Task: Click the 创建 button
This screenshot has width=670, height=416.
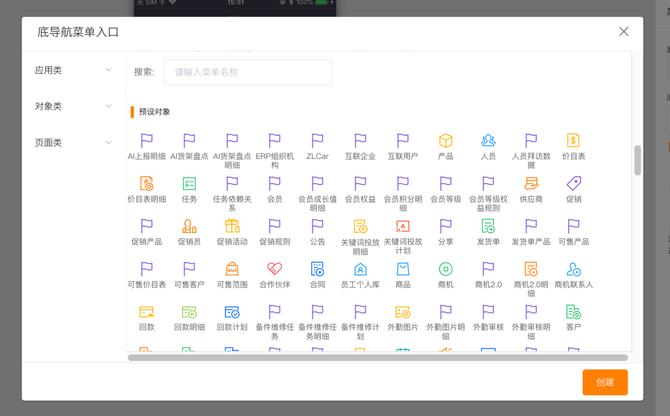Action: coord(605,382)
